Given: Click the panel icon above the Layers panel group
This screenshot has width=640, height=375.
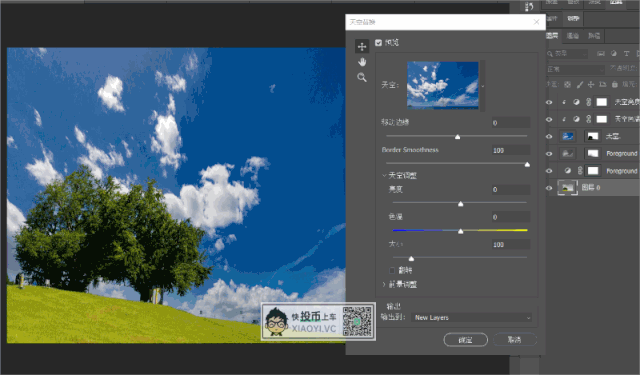Looking at the screenshot, I should click(529, 6).
